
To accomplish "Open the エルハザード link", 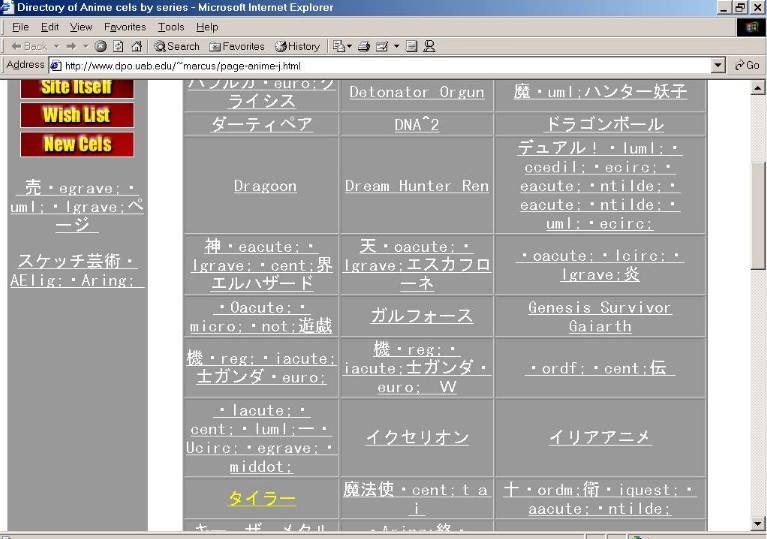I will (261, 265).
